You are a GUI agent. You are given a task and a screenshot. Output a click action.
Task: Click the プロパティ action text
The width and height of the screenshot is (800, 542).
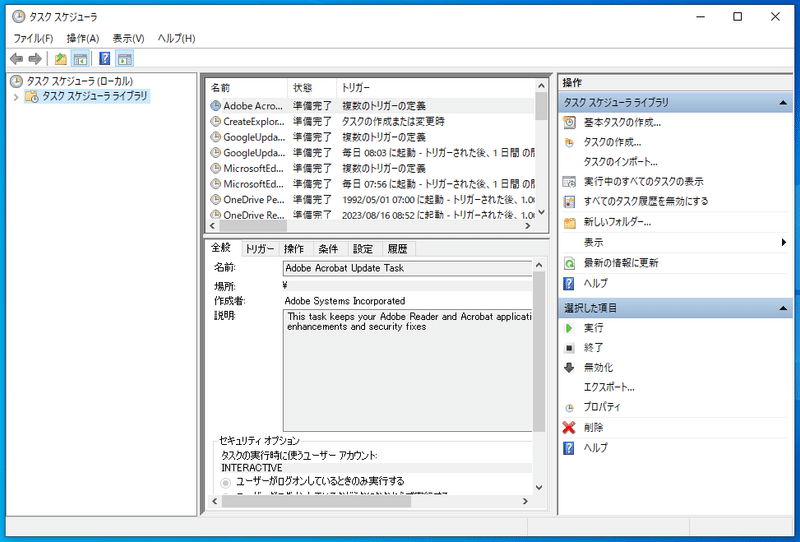[x=602, y=407]
